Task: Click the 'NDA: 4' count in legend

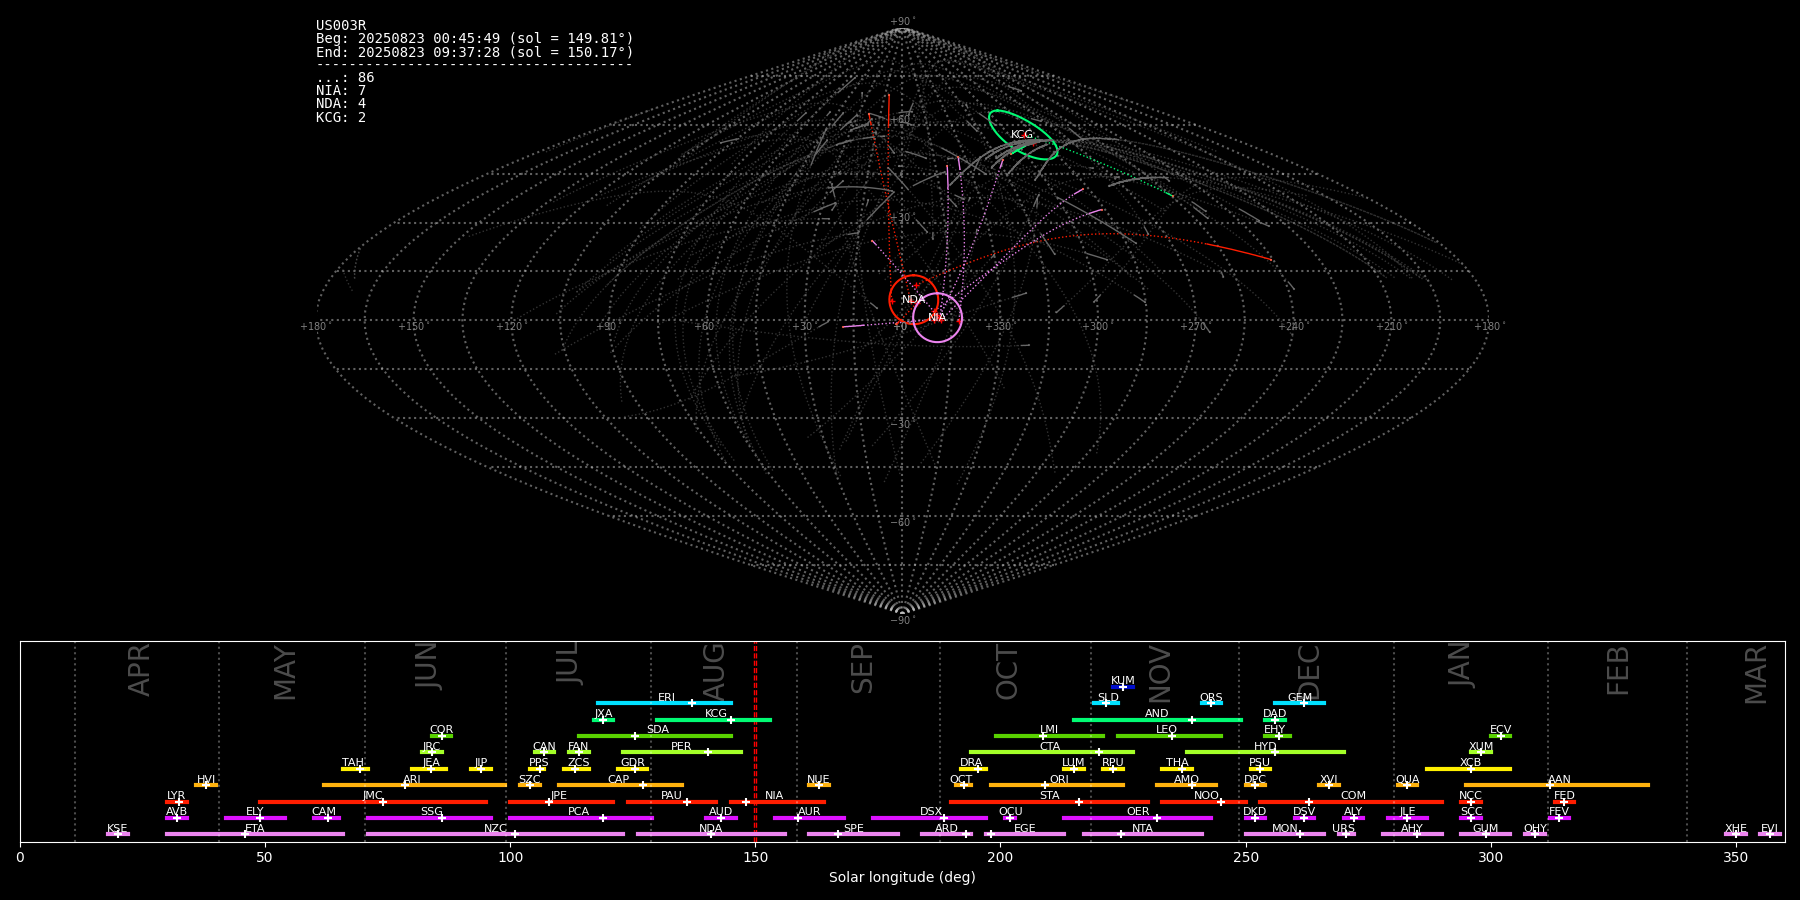Action: click(x=341, y=104)
